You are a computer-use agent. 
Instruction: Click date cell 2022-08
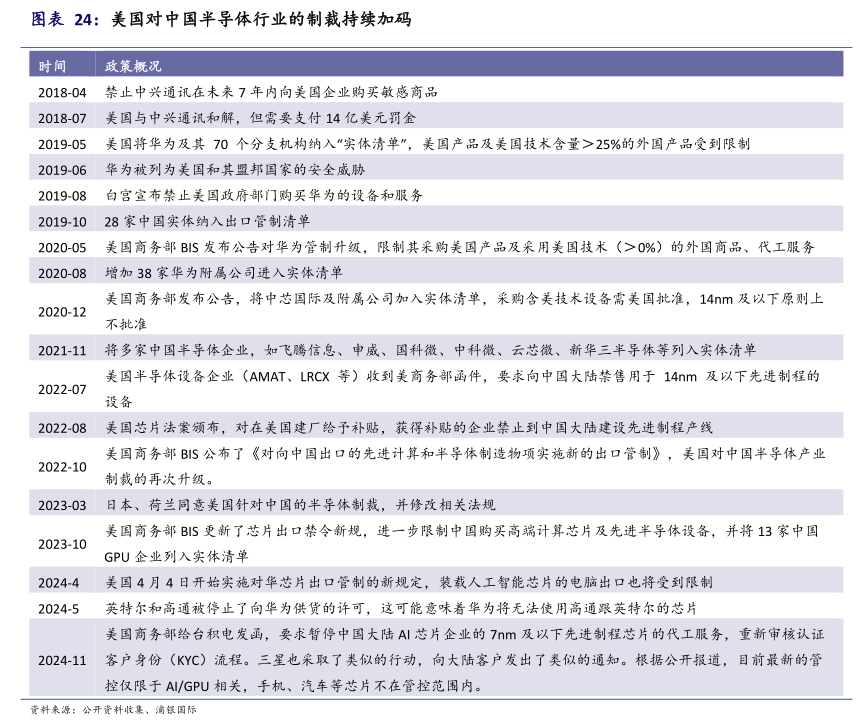pos(62,428)
